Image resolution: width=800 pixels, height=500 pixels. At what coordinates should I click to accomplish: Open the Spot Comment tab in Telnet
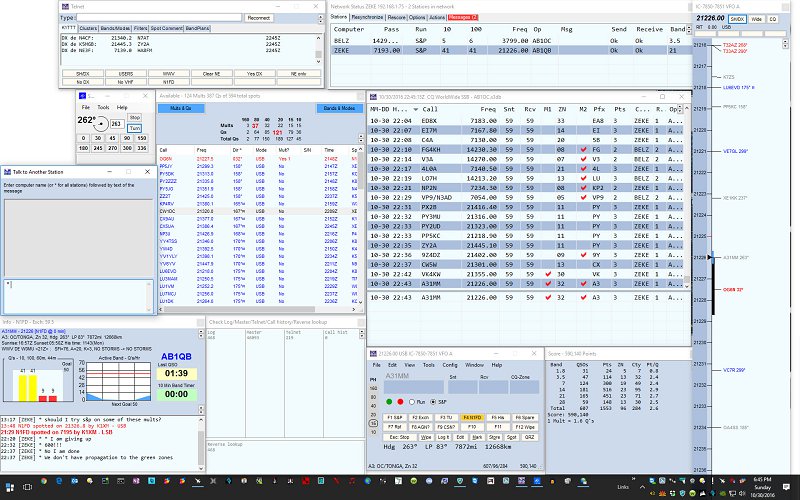click(x=166, y=28)
